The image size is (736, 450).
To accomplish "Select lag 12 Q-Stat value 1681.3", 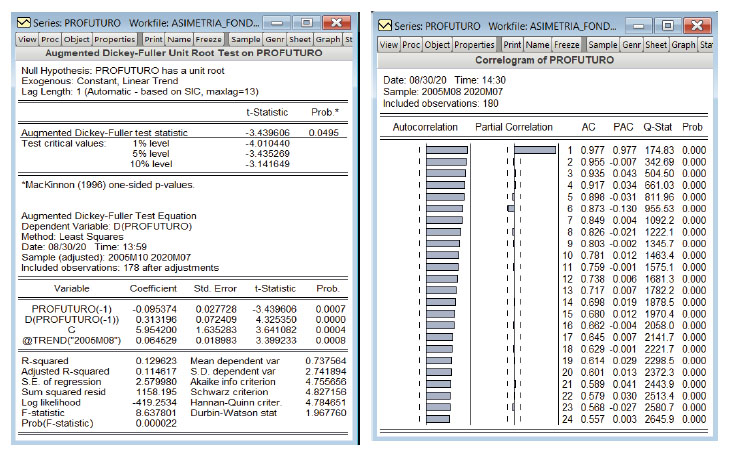I will [659, 279].
